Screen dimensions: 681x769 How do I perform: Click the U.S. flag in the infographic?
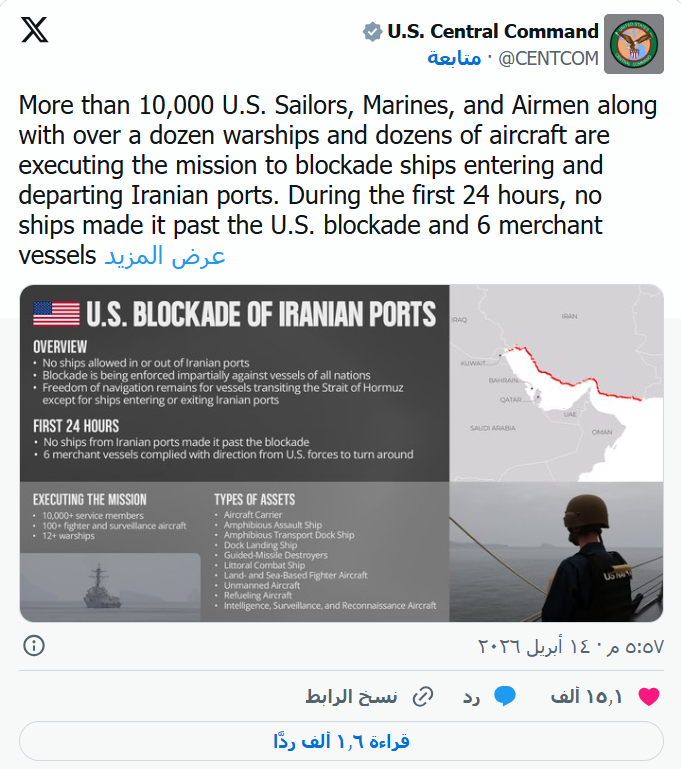click(56, 313)
